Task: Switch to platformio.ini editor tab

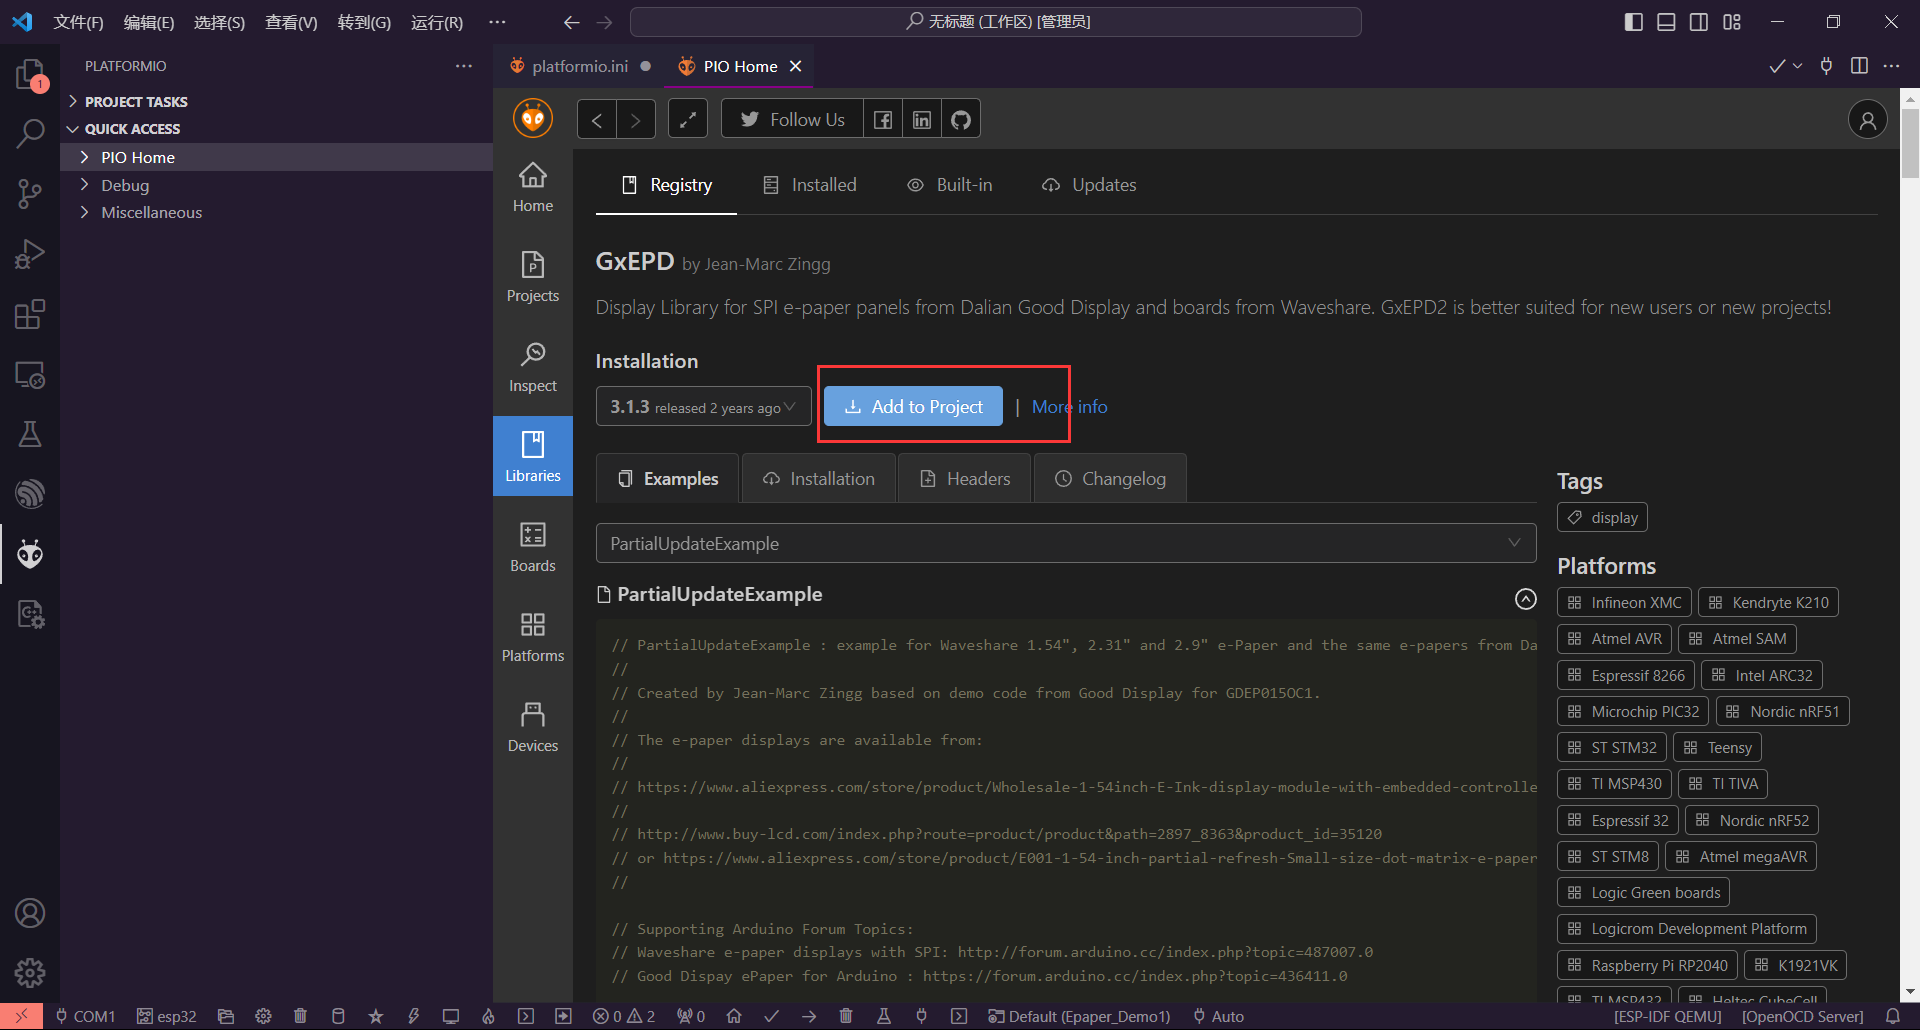Action: 580,66
